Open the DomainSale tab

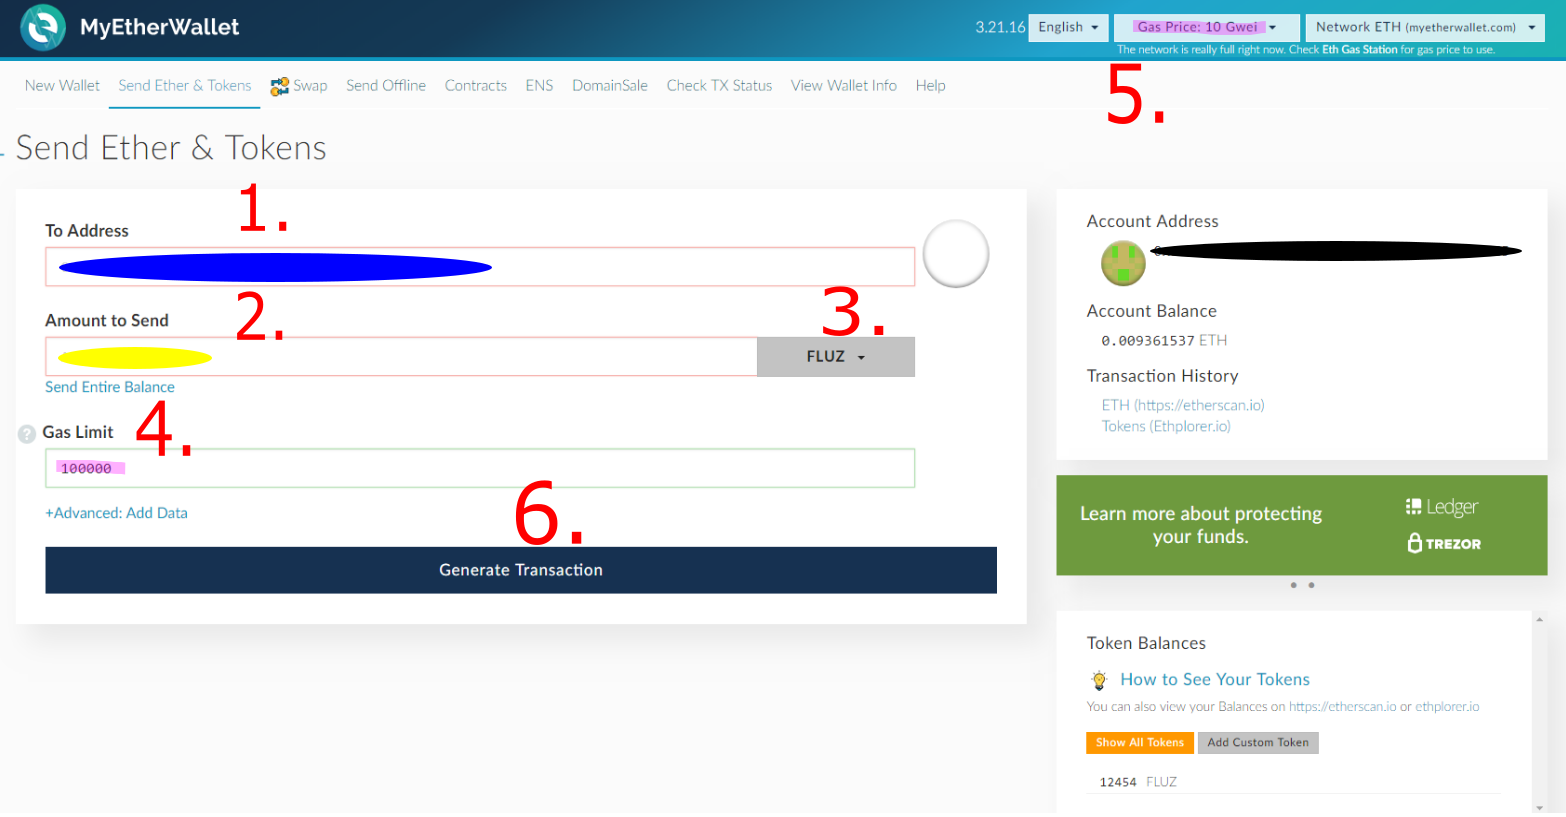tap(610, 86)
